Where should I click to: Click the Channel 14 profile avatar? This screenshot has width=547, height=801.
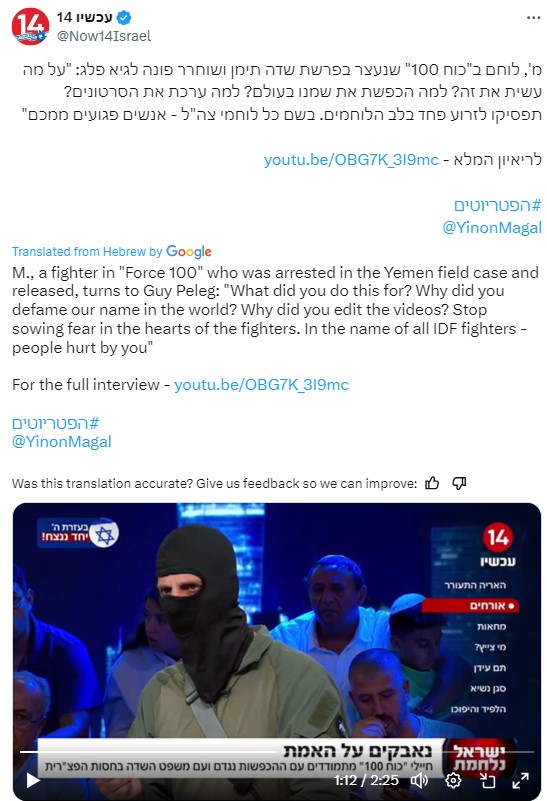point(31,27)
